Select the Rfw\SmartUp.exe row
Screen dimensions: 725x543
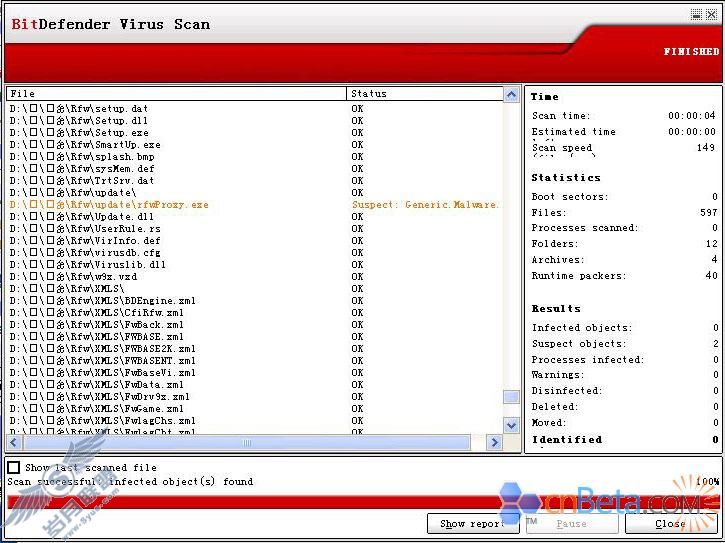(255, 144)
